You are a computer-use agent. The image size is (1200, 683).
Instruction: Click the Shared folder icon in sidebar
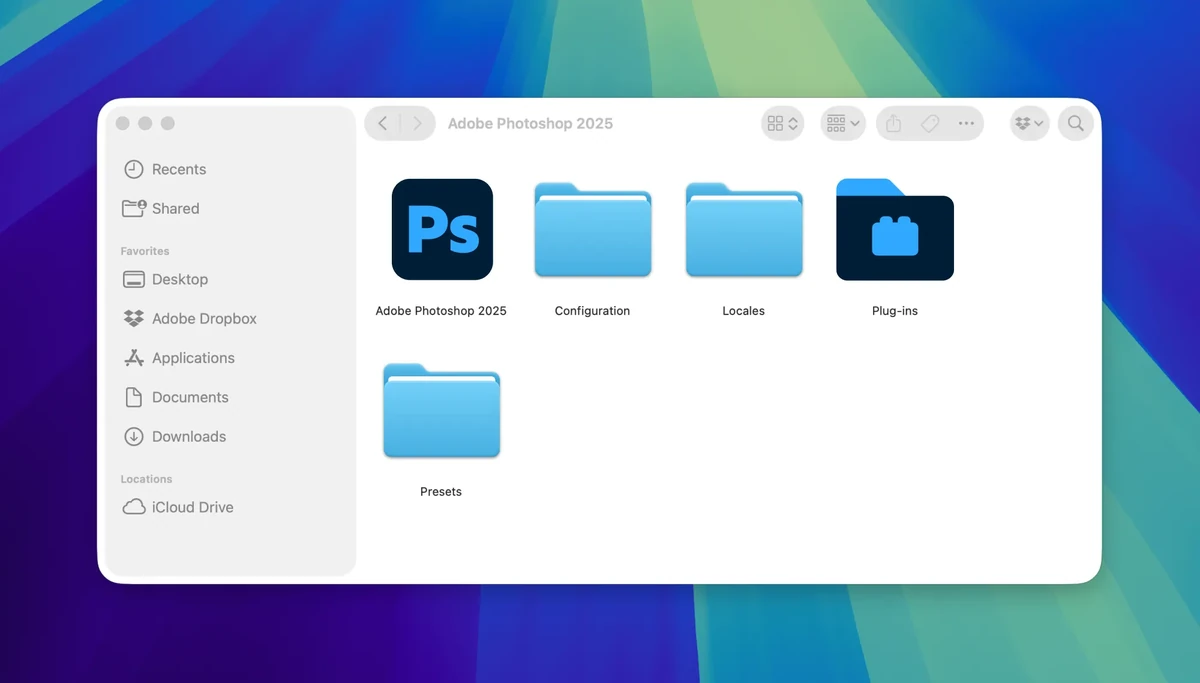coord(133,208)
